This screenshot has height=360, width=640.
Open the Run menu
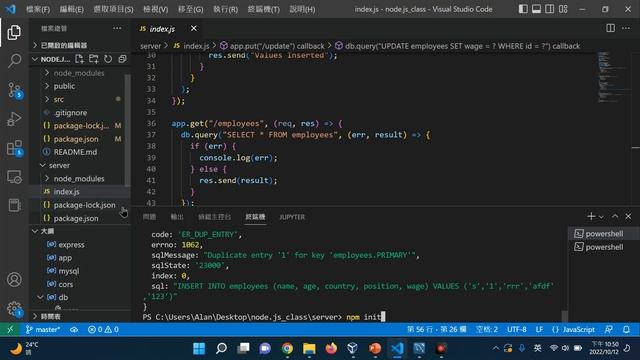[x=225, y=9]
